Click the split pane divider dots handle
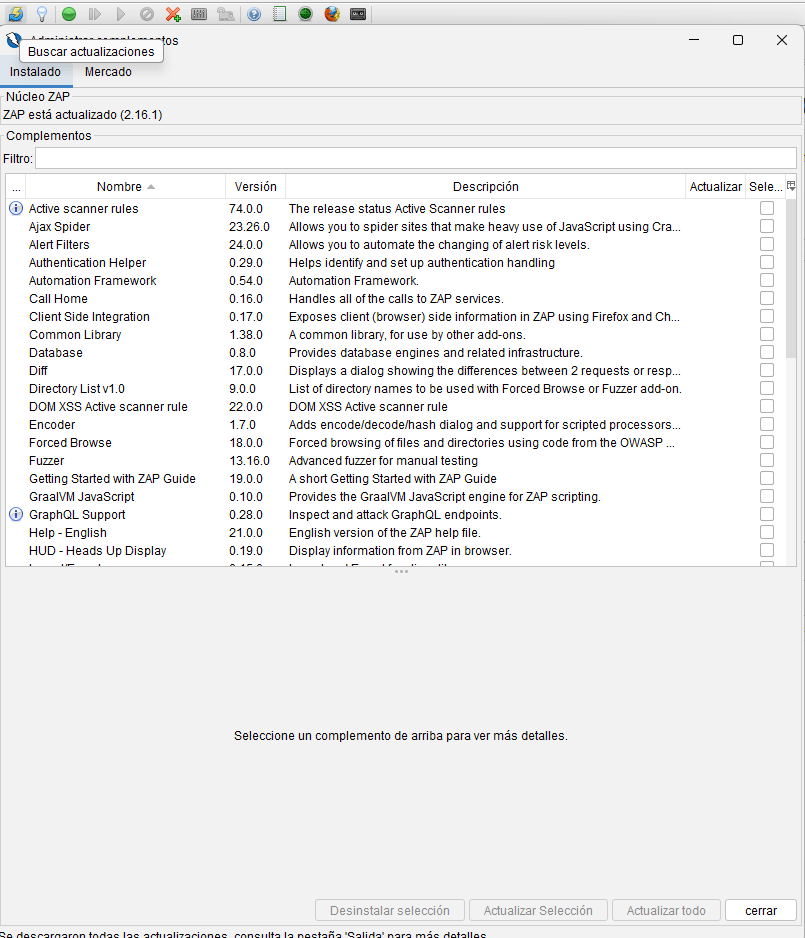Viewport: 805px width, 938px height. pos(401,572)
